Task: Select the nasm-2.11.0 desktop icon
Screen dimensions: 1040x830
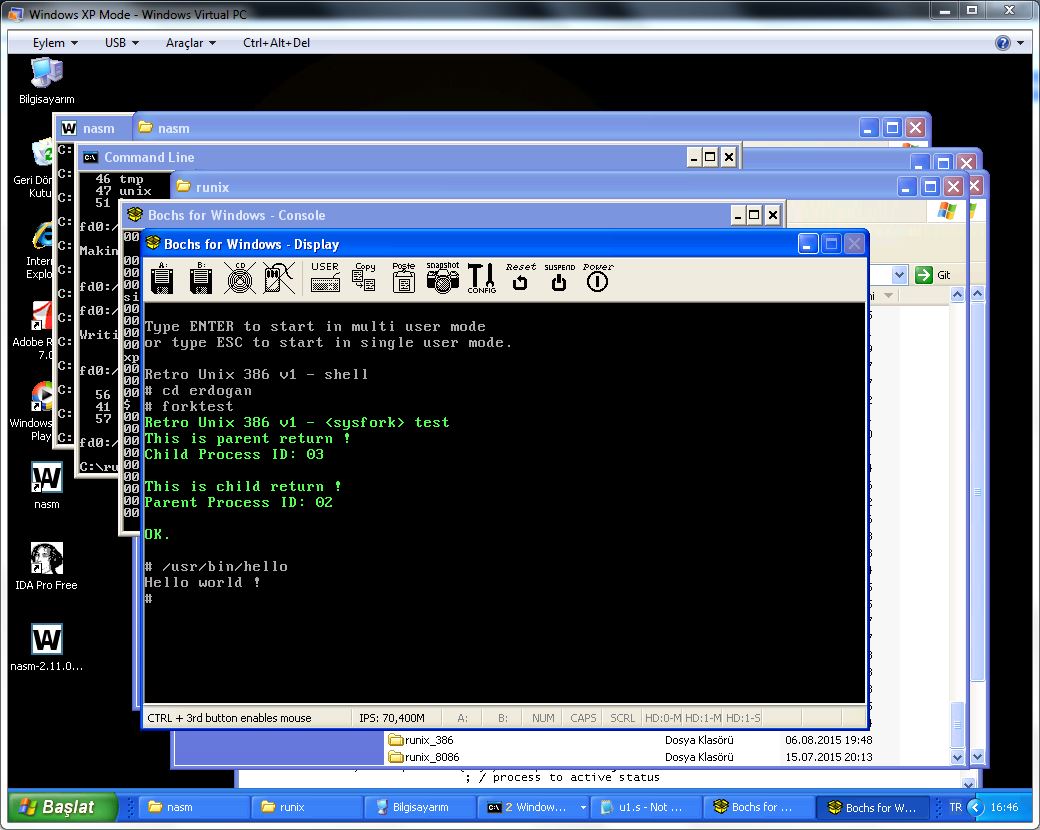Action: coord(46,648)
